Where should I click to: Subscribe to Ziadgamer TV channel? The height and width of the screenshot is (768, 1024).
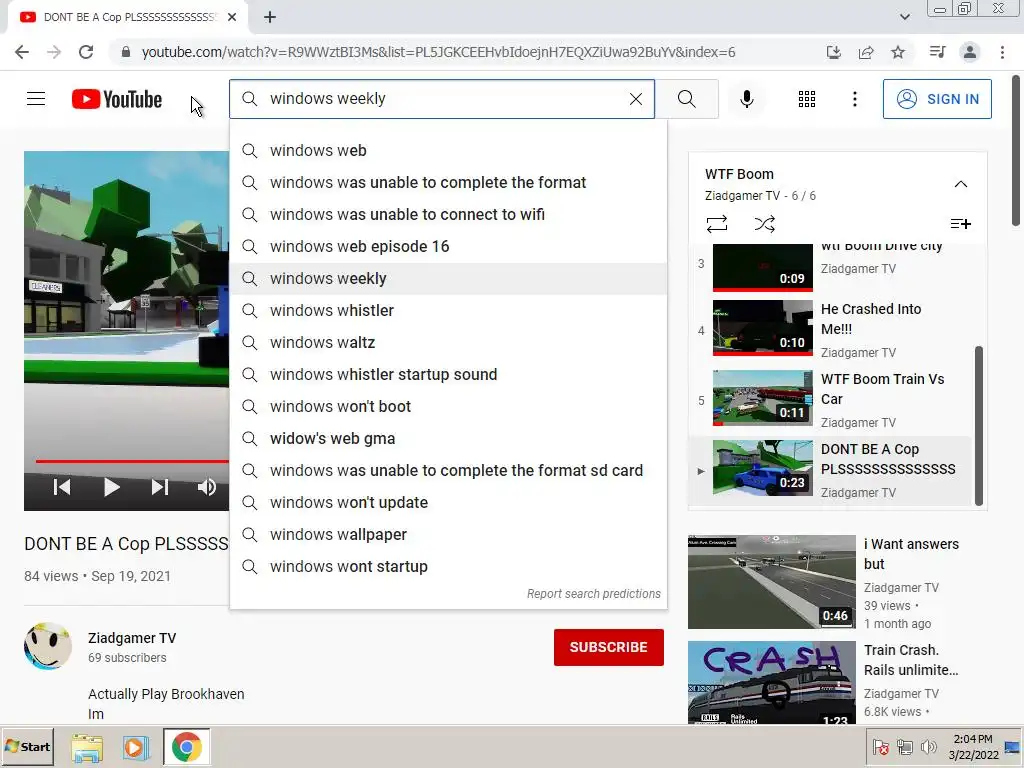(x=609, y=647)
